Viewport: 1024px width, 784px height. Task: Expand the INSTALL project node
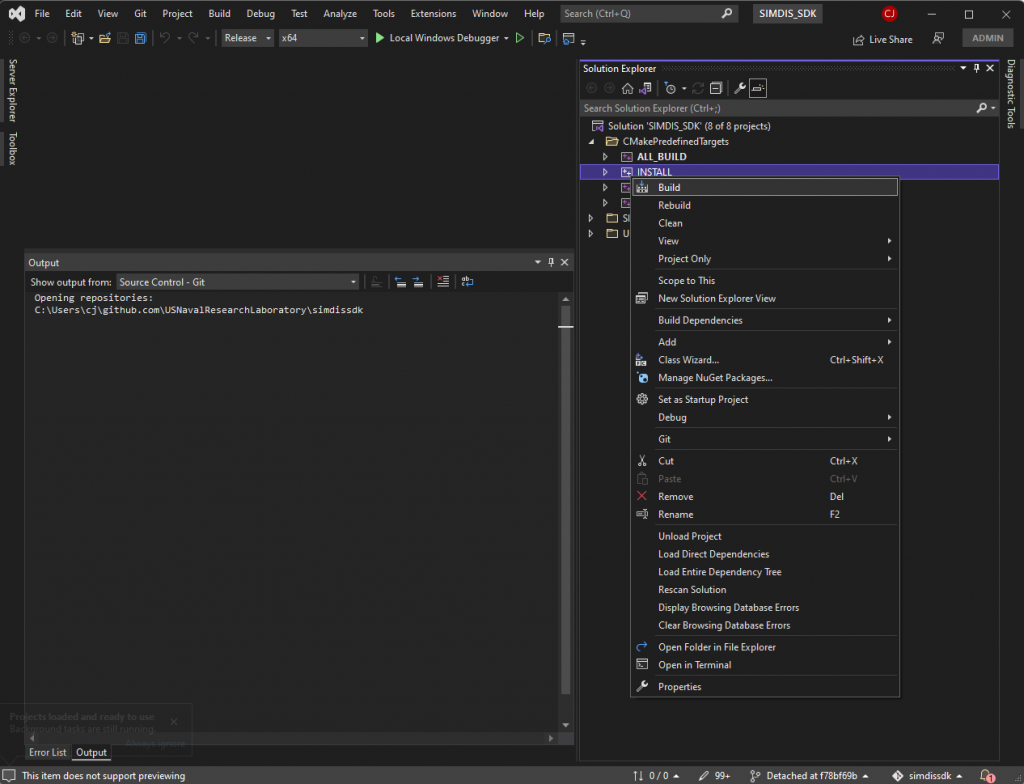[605, 172]
